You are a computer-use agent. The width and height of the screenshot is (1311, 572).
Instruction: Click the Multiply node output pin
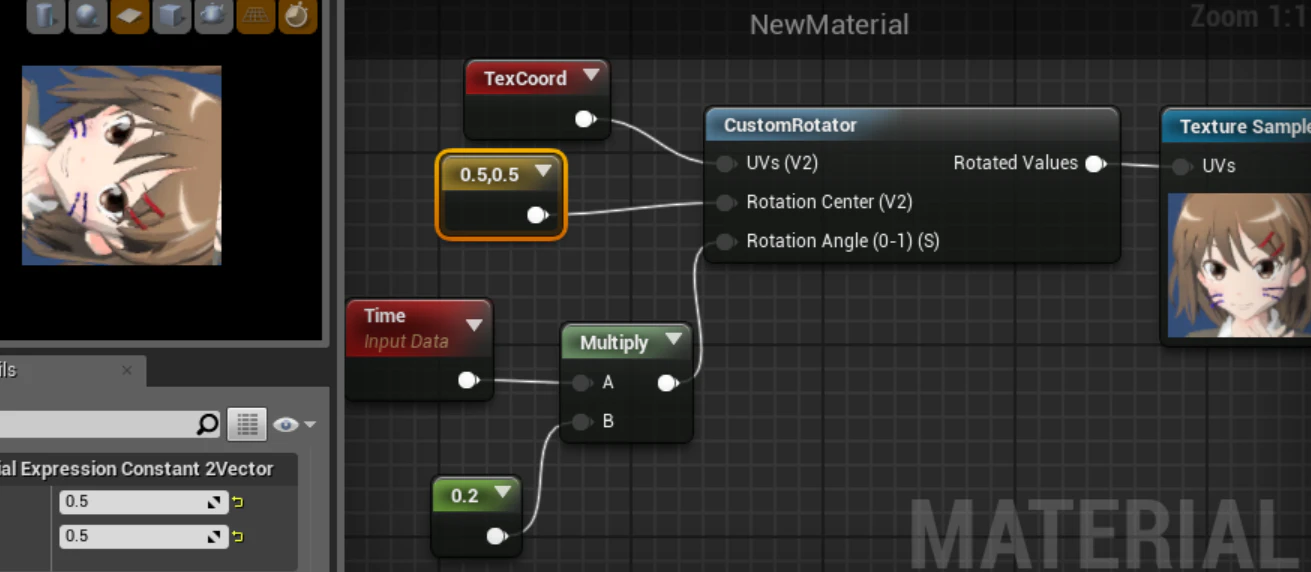tap(667, 382)
